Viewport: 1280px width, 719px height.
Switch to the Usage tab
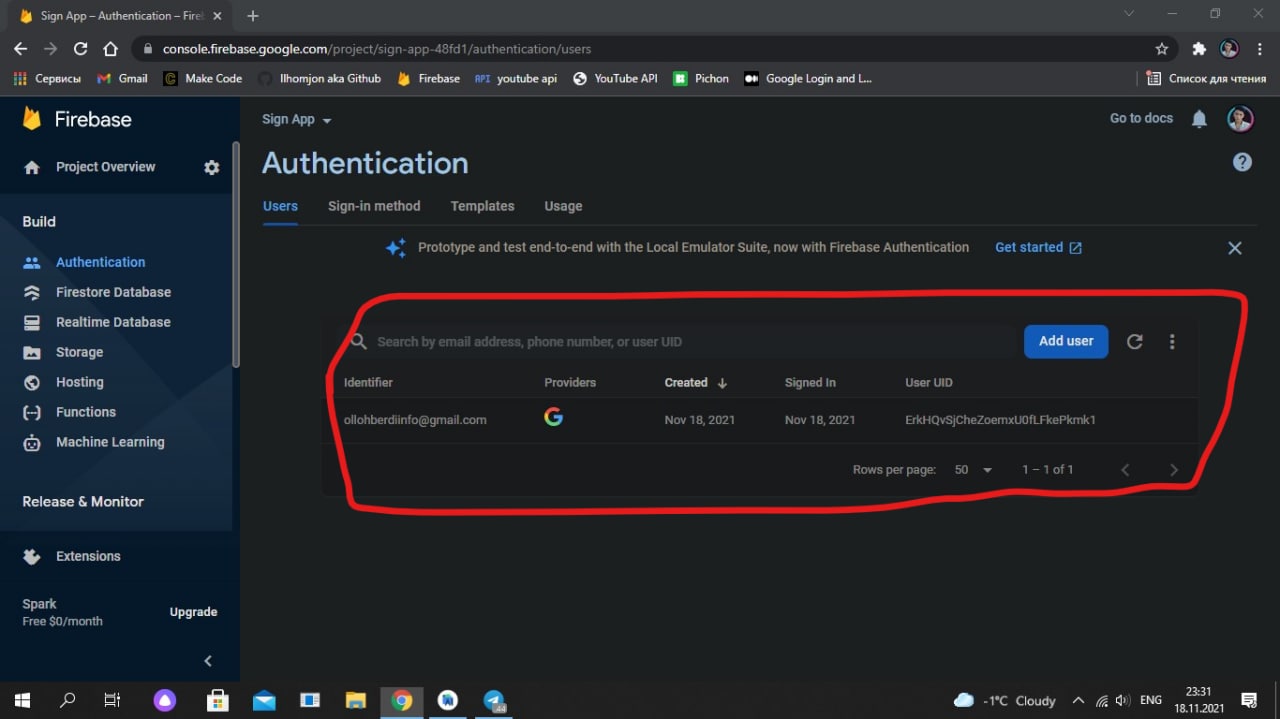point(563,206)
